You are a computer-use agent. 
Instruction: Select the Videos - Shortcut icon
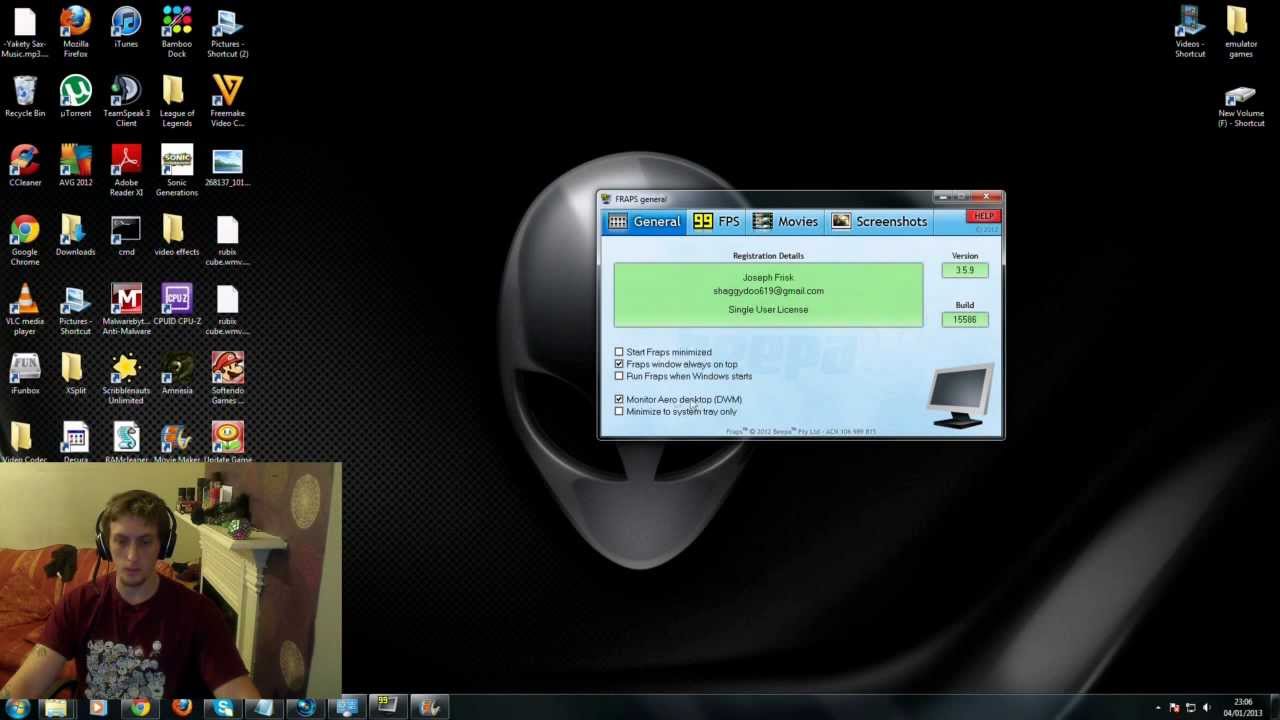[1190, 32]
